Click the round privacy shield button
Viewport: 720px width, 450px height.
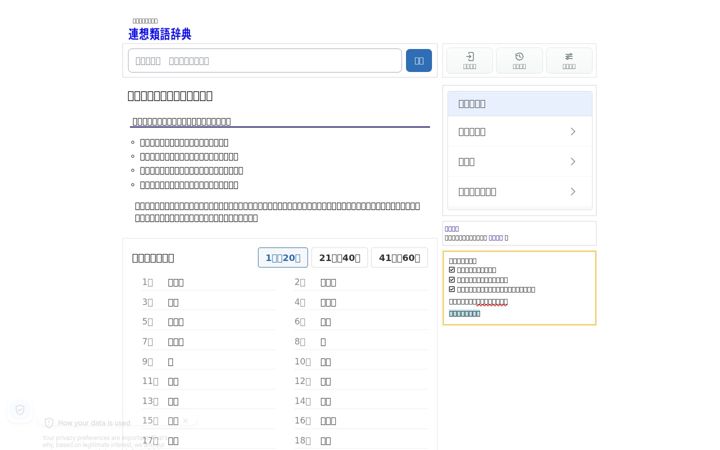[x=20, y=410]
